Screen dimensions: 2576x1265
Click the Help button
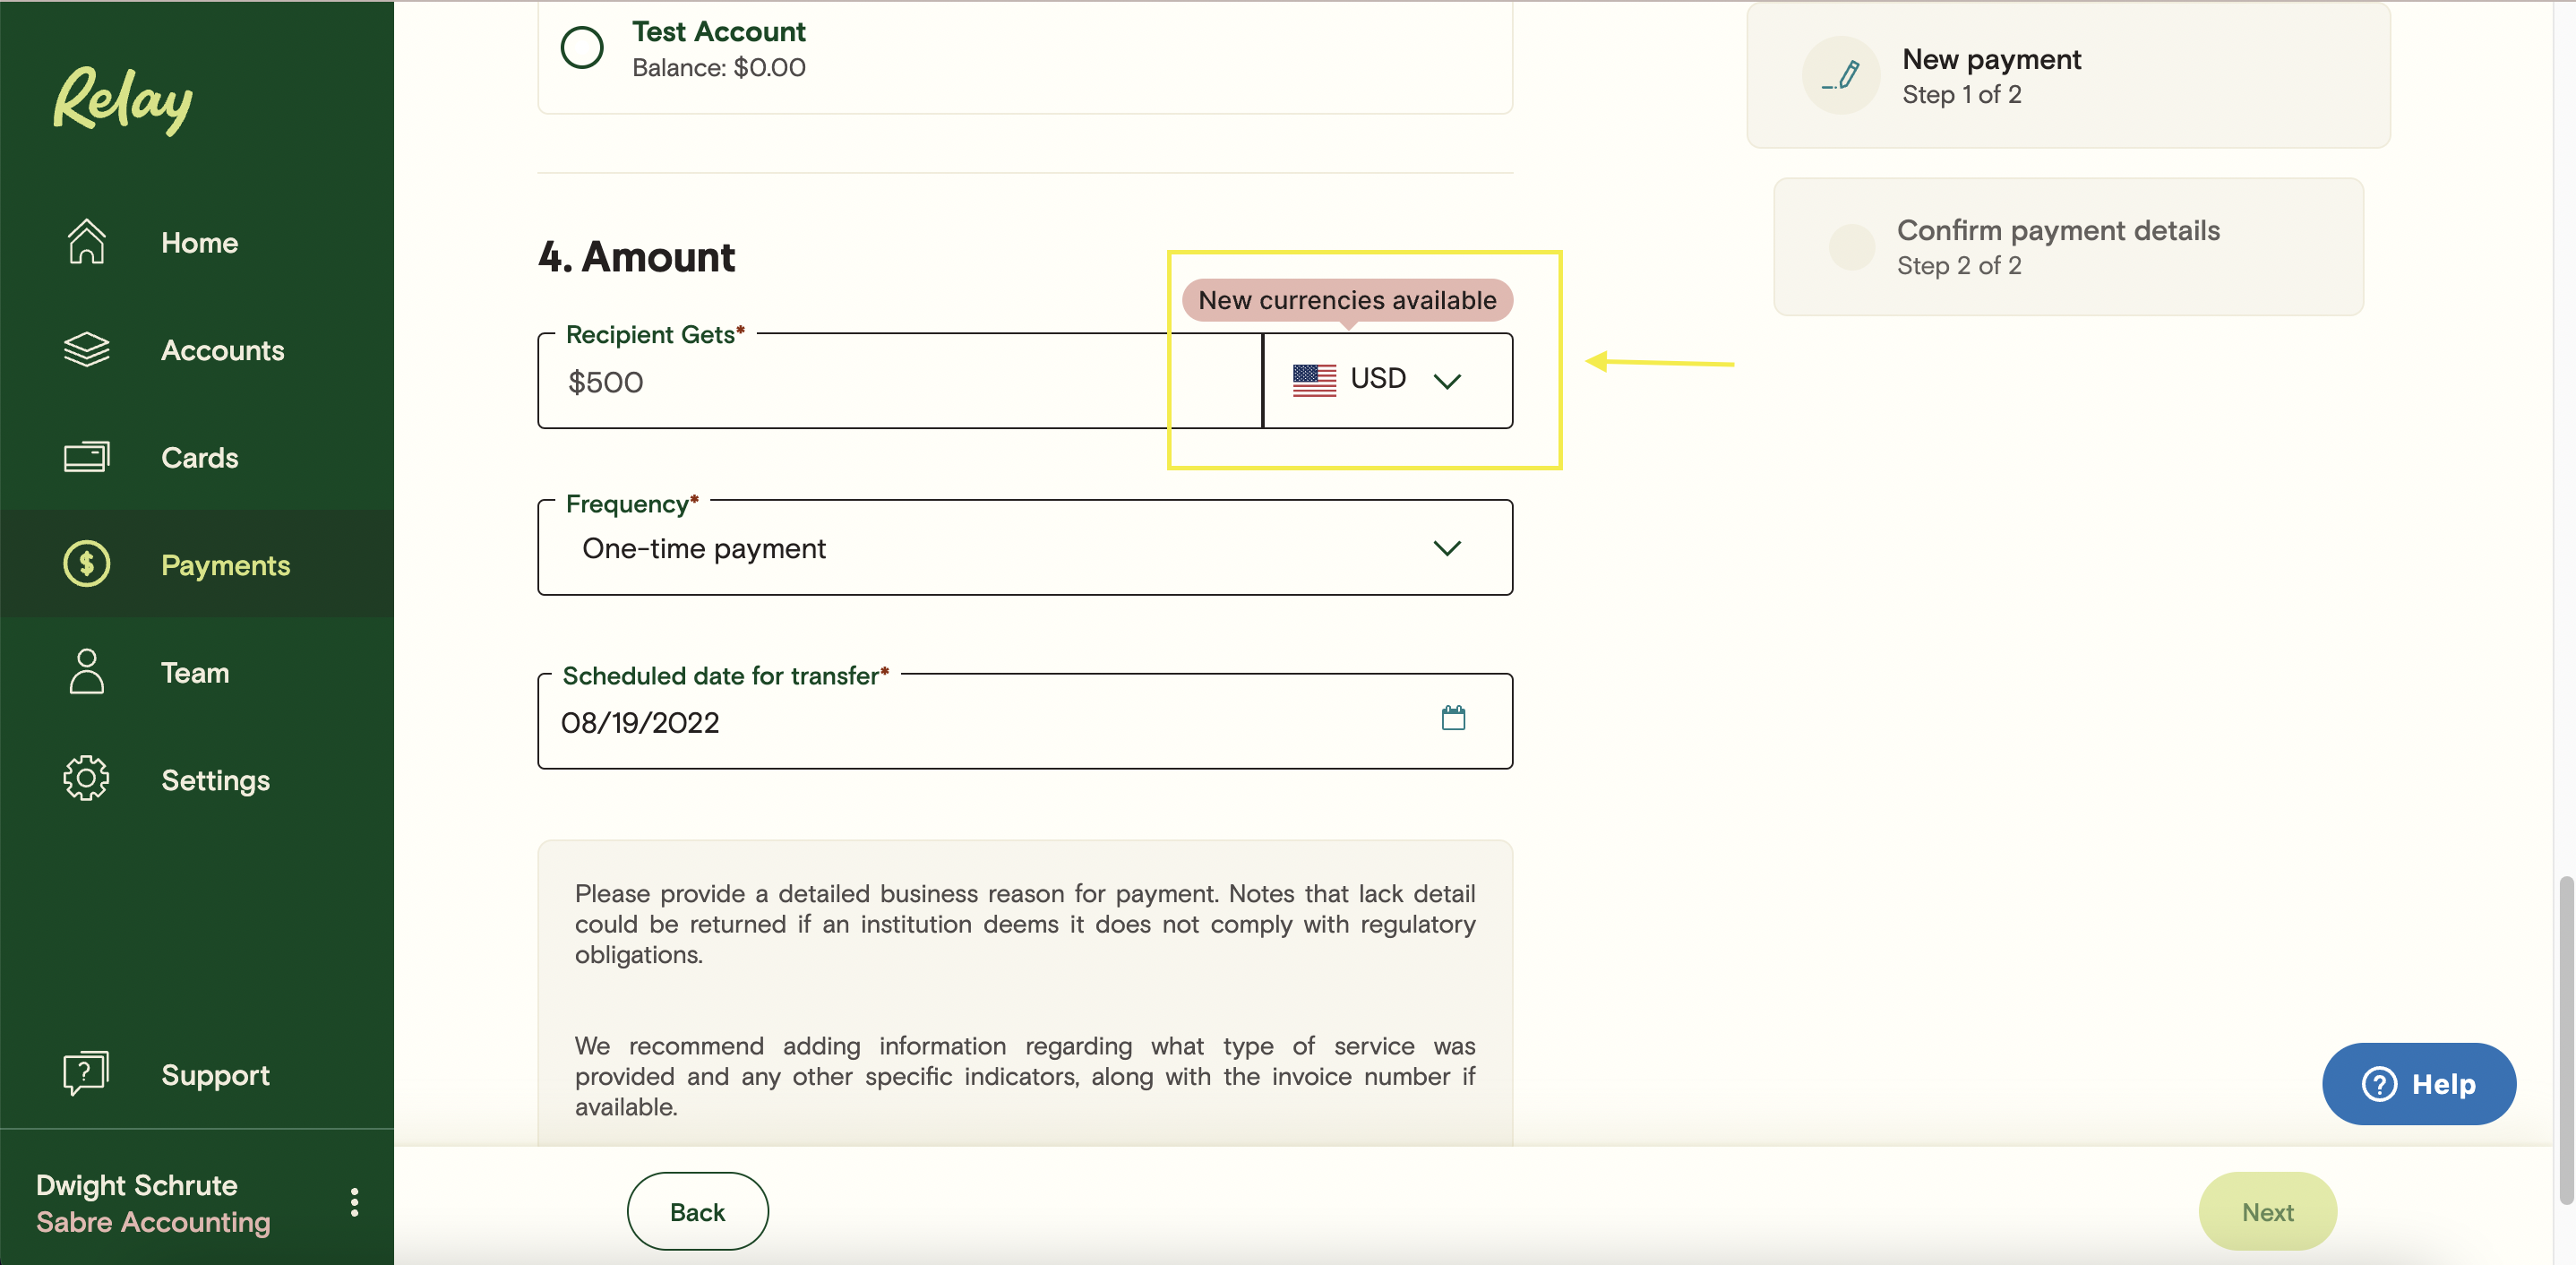click(2420, 1082)
